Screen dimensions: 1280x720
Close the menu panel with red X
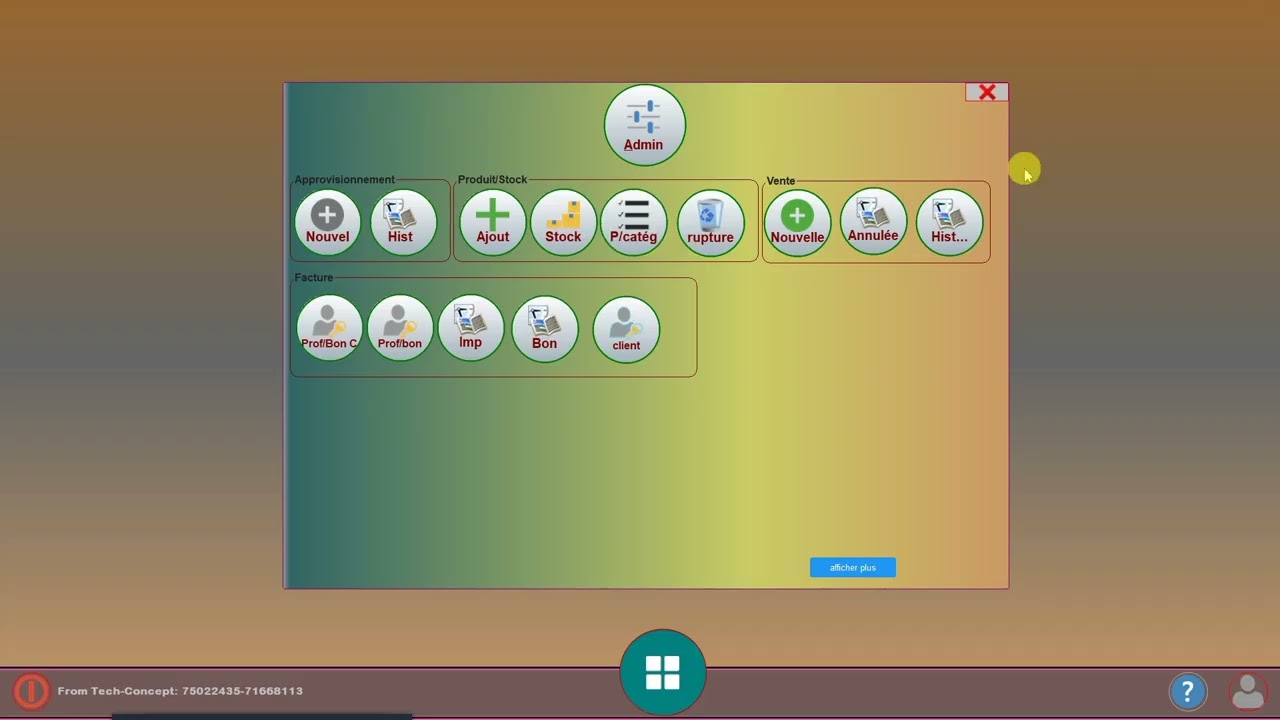pos(987,92)
